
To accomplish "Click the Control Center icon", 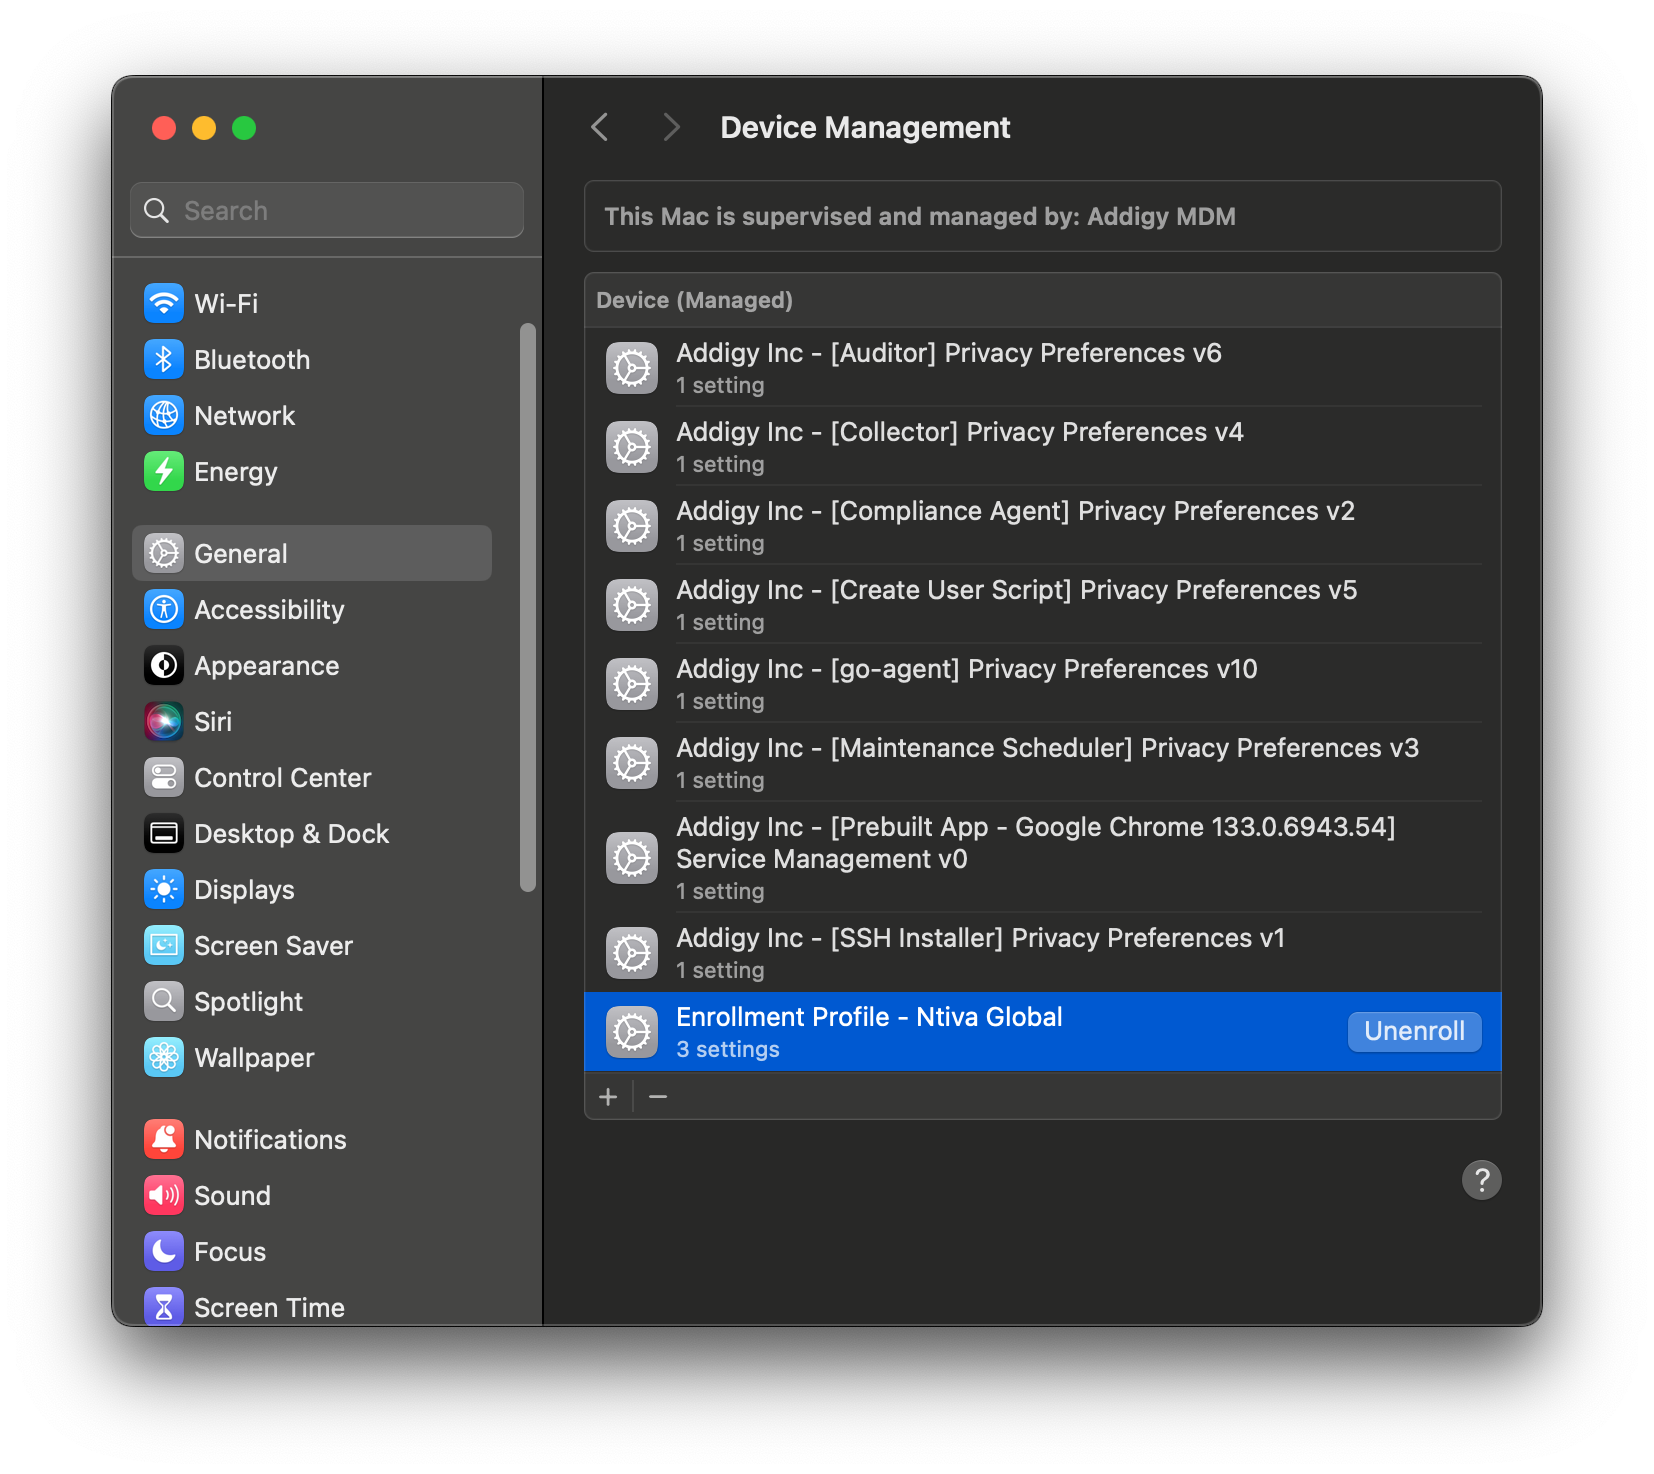I will coord(164,777).
